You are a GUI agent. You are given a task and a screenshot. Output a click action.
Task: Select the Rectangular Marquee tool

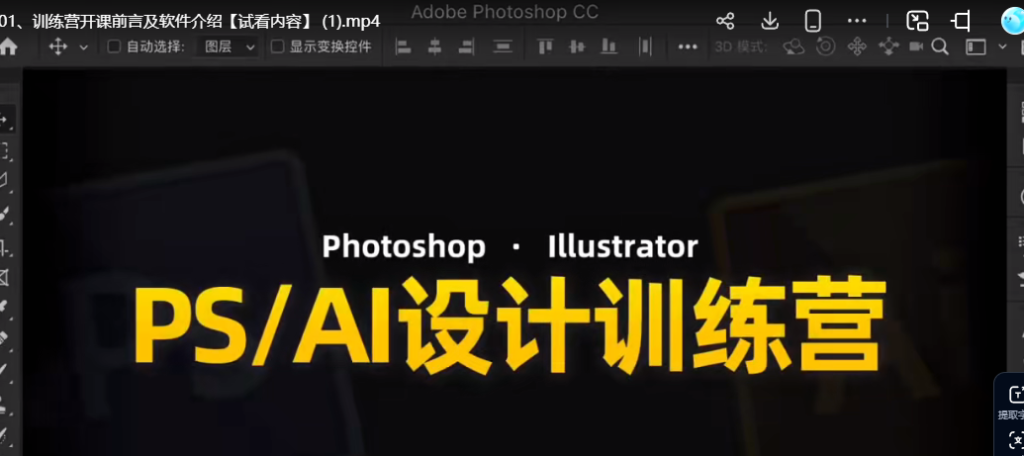point(5,150)
